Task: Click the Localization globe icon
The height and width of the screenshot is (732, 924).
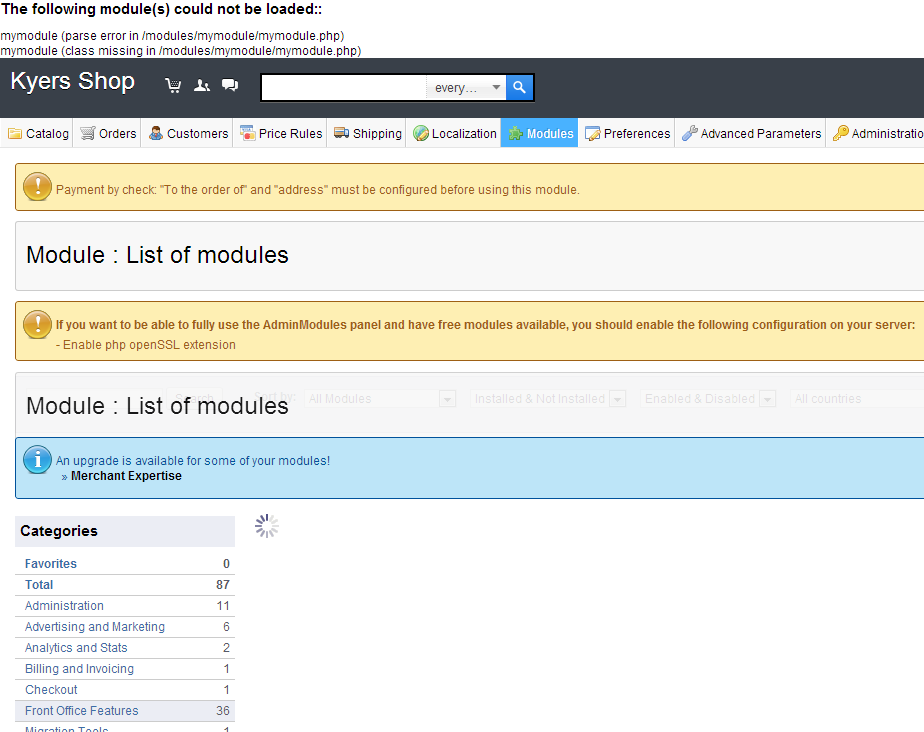Action: (421, 133)
